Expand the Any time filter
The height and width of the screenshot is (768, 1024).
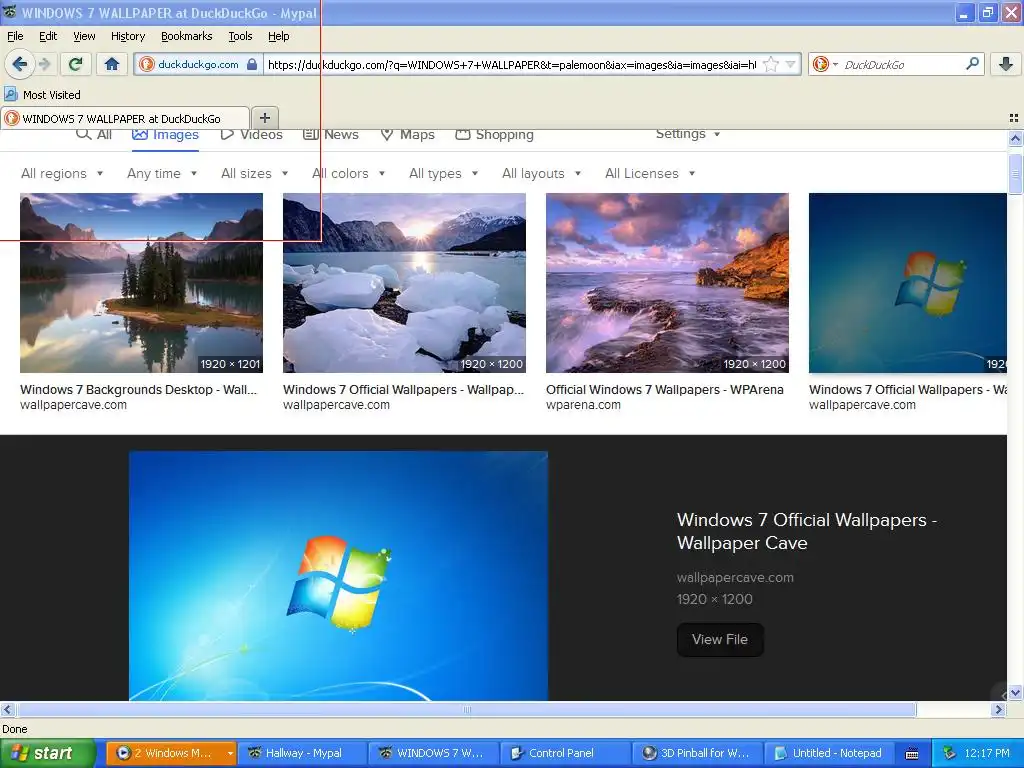tap(162, 173)
